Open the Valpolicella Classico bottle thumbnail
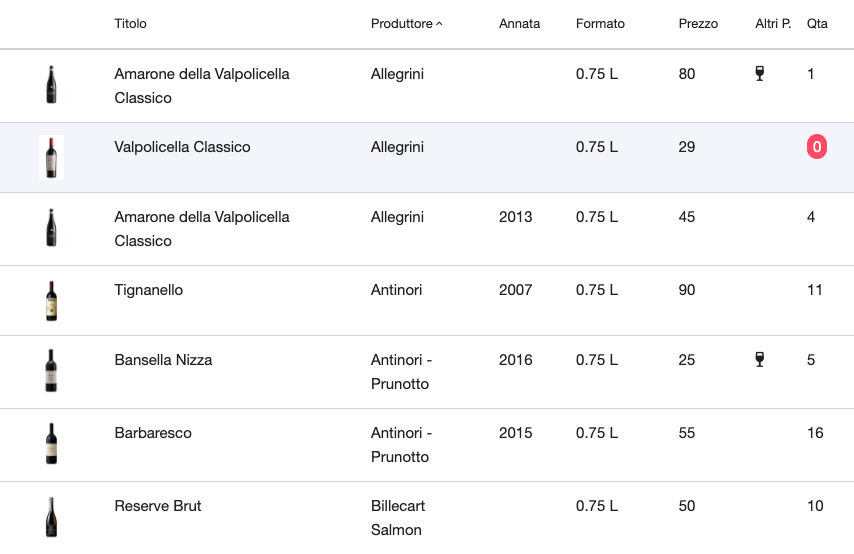The width and height of the screenshot is (854, 554). pos(51,157)
